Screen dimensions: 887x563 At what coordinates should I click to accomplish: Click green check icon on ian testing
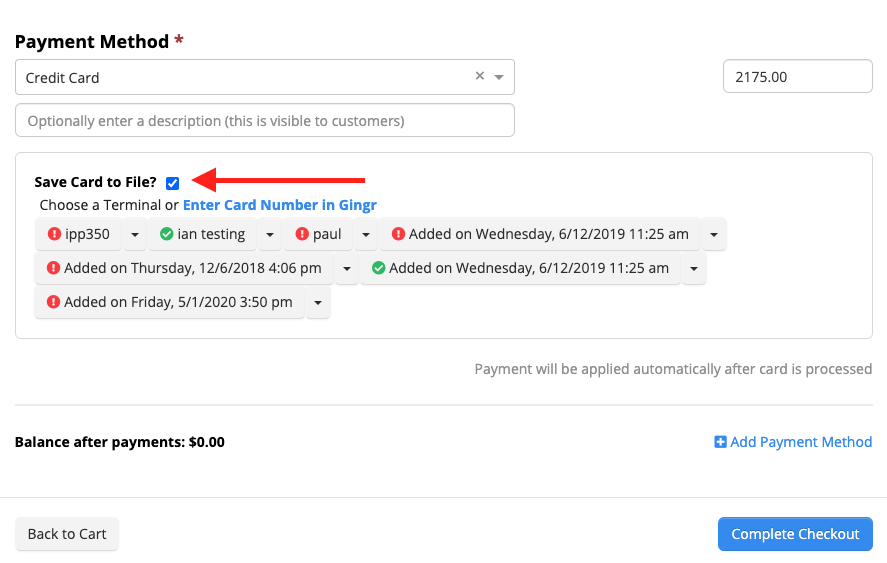[166, 234]
